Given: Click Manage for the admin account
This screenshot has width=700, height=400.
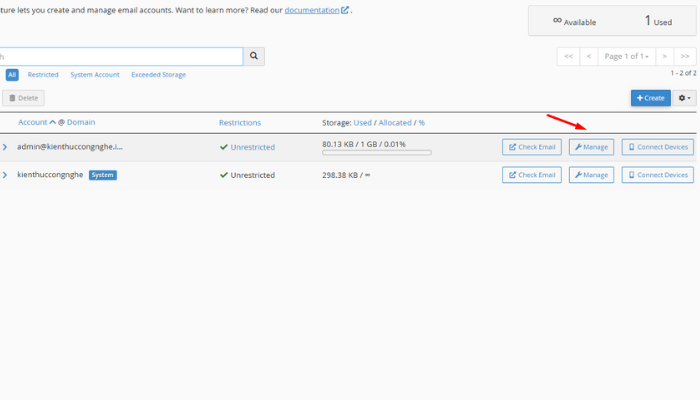Looking at the screenshot, I should tap(591, 147).
